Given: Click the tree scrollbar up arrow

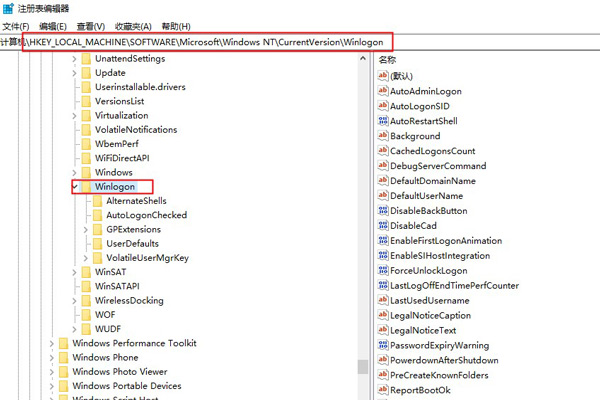Looking at the screenshot, I should [x=363, y=58].
